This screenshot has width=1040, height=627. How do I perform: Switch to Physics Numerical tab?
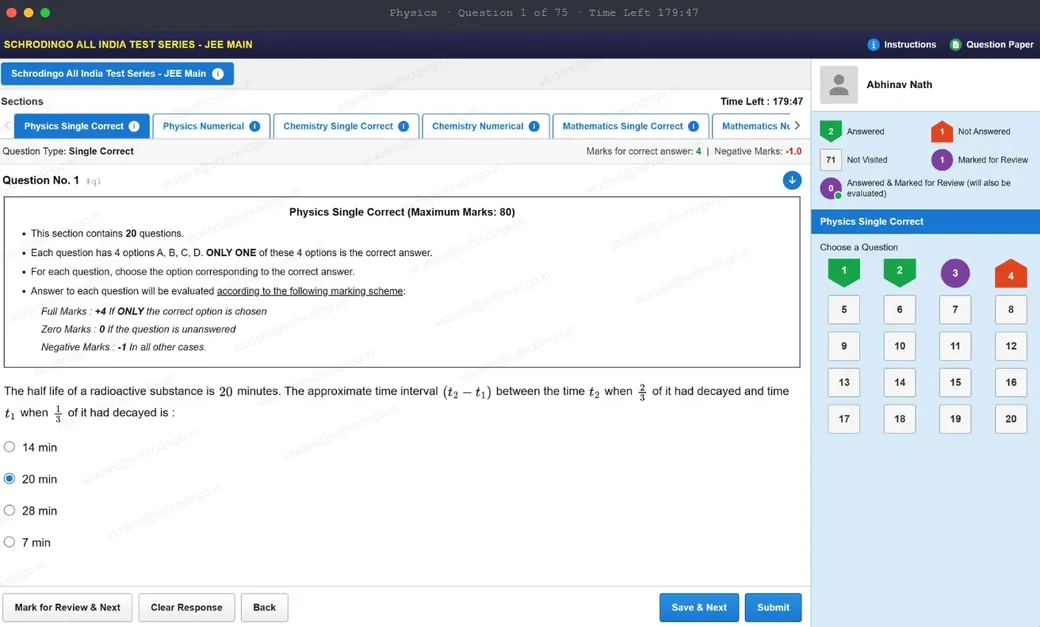[211, 126]
